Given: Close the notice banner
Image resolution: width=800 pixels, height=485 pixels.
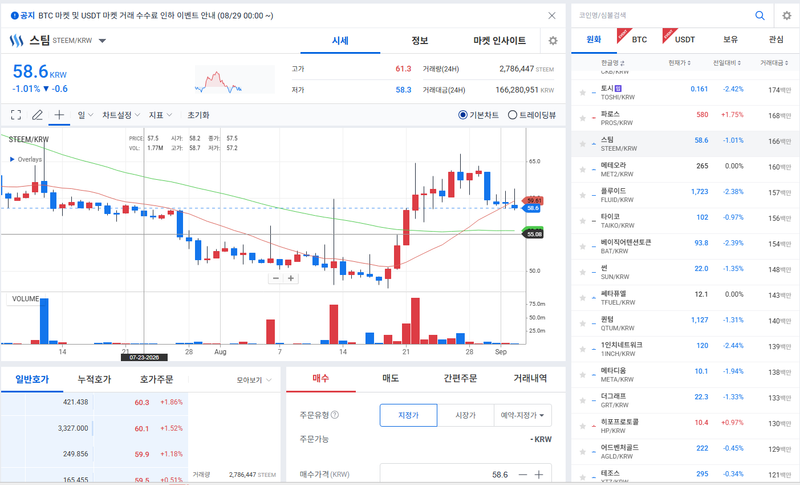Looking at the screenshot, I should (x=552, y=15).
